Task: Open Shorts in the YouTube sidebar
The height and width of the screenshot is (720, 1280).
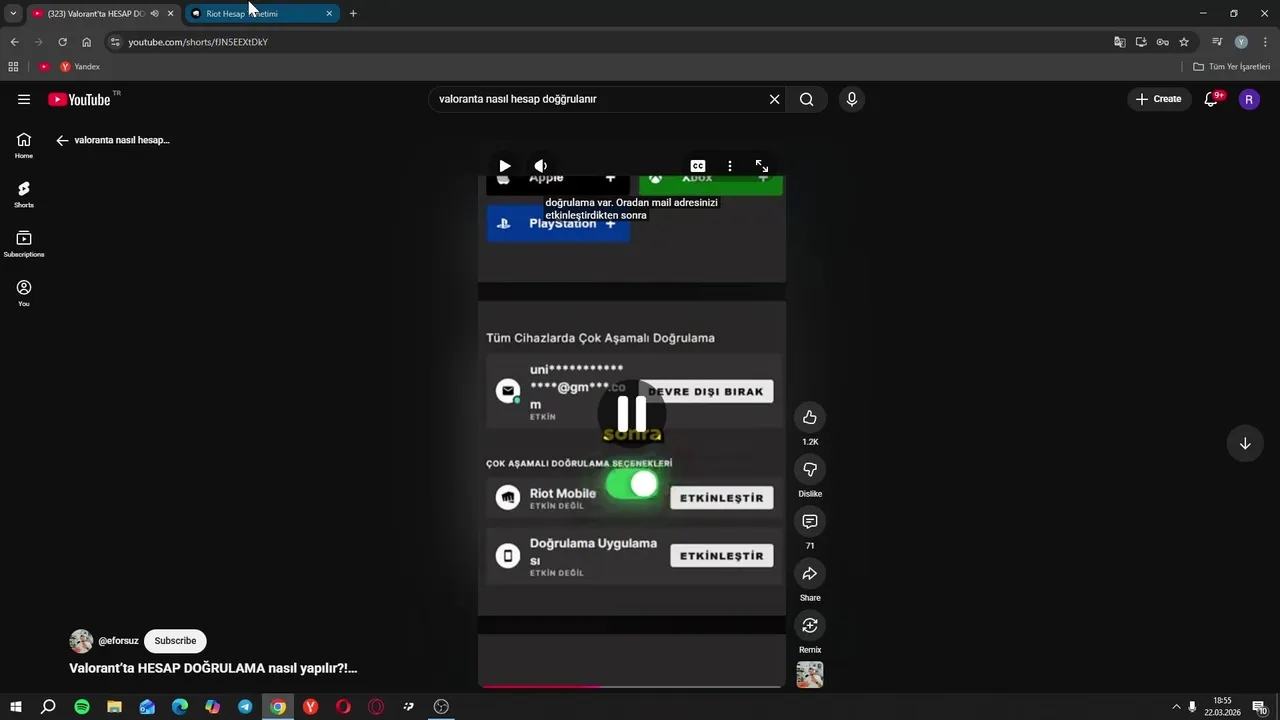Action: [x=24, y=194]
